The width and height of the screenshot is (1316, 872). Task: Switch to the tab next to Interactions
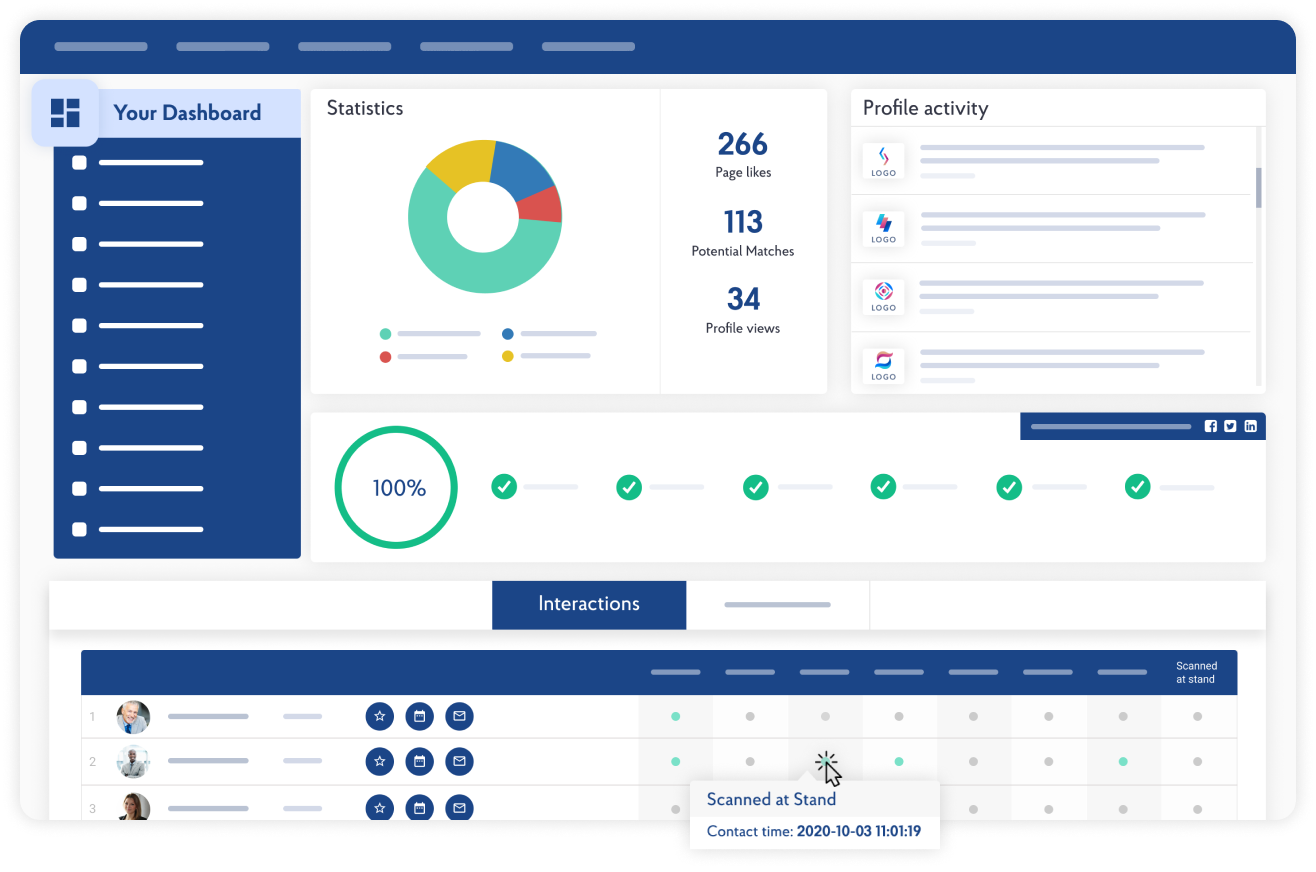click(x=777, y=605)
